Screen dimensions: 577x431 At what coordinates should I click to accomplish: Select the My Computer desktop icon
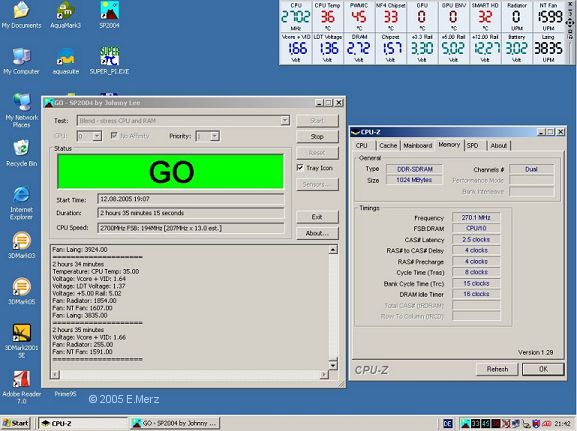point(21,61)
